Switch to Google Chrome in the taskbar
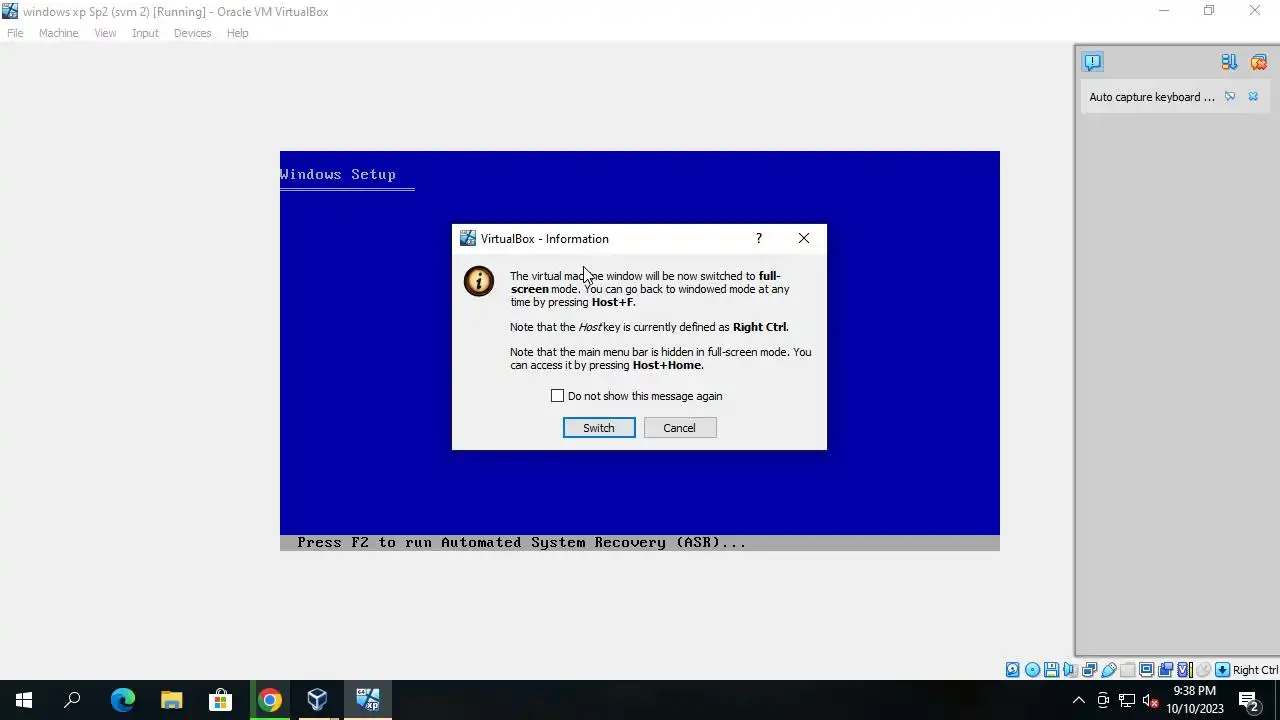This screenshot has width=1280, height=720. 269,700
